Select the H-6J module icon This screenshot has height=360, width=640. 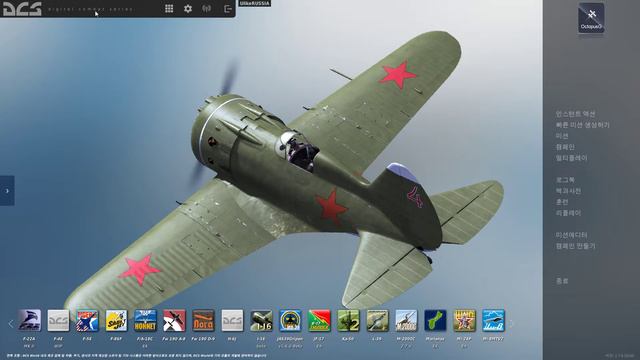pos(232,320)
